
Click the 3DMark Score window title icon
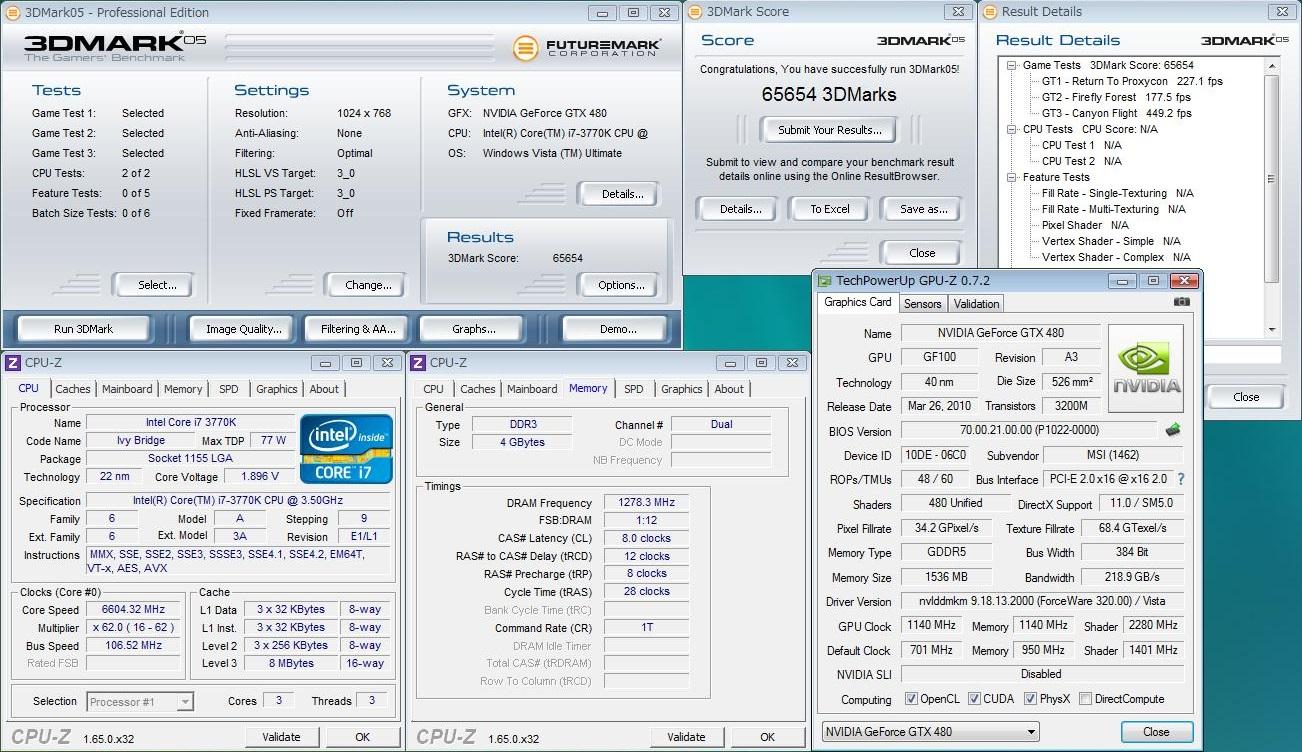tap(695, 12)
